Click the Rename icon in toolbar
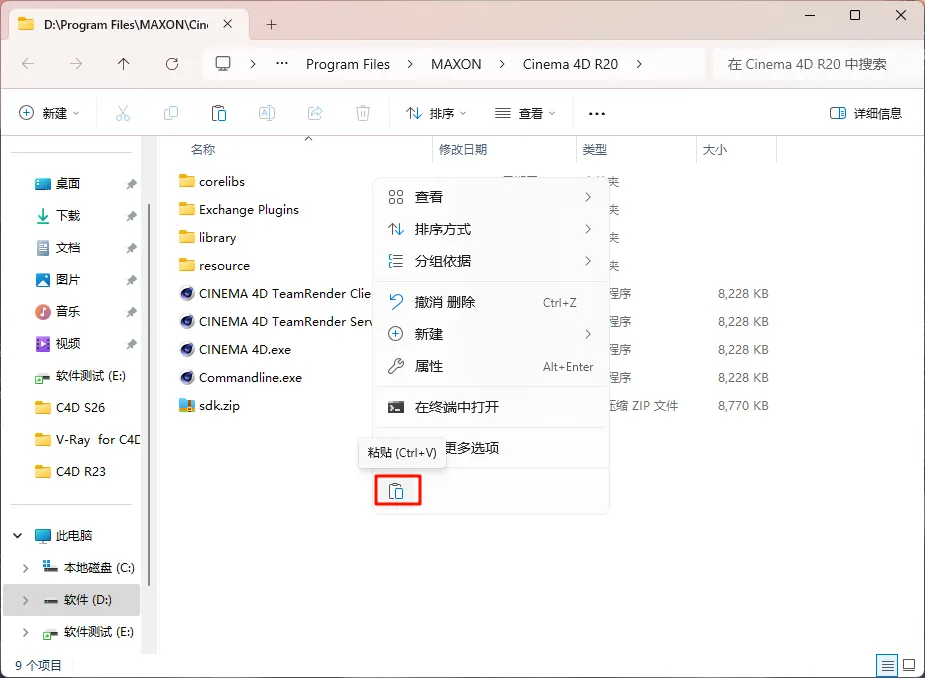This screenshot has width=925, height=678. (267, 113)
